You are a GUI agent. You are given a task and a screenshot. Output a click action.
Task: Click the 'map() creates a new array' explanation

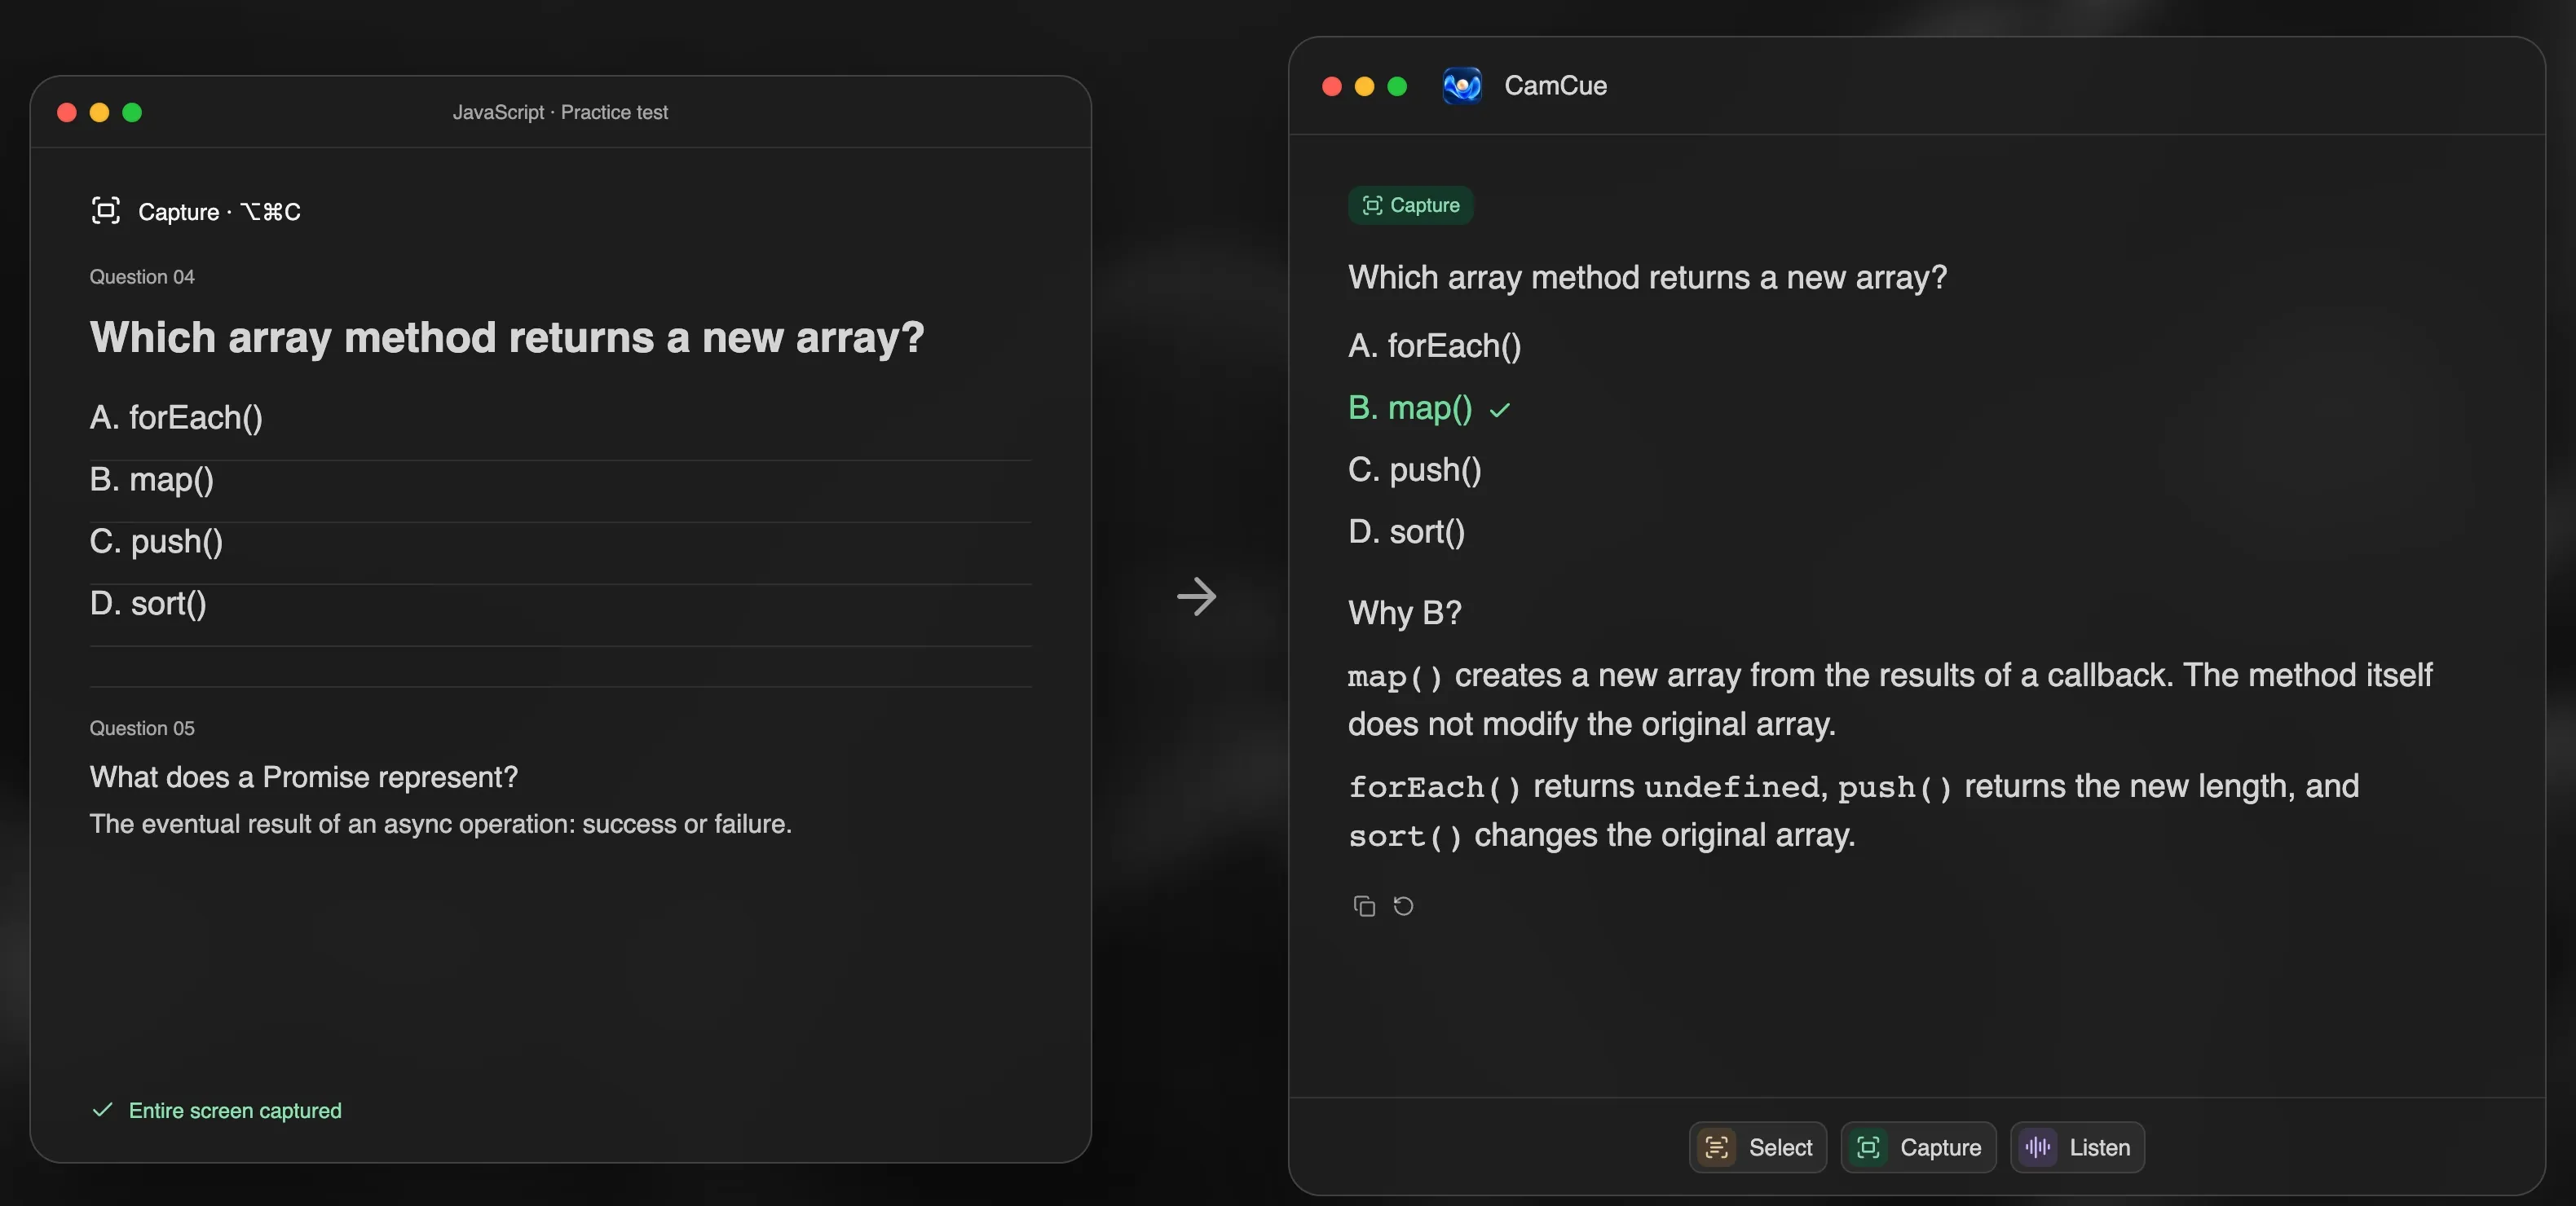pyautogui.click(x=1890, y=699)
